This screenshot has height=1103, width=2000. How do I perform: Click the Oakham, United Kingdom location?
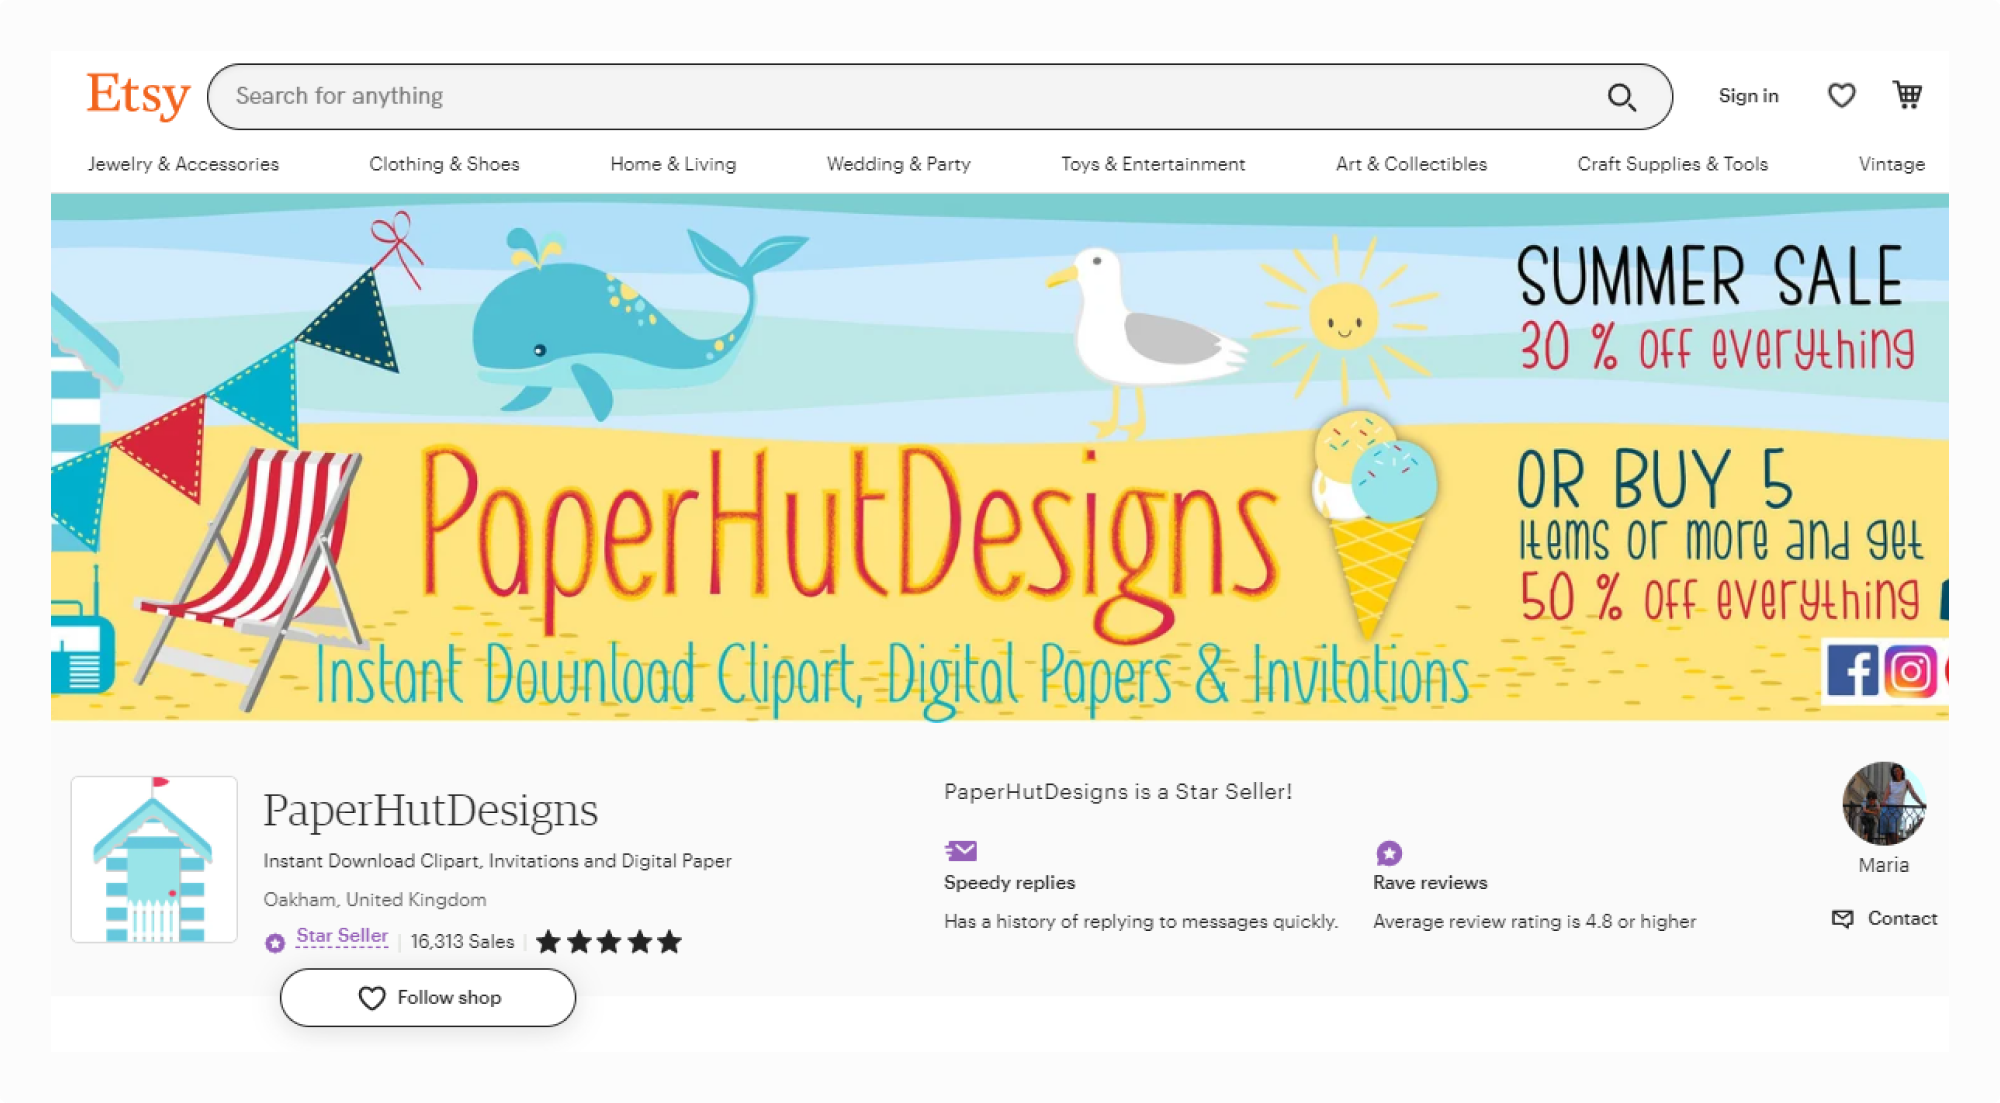point(375,899)
